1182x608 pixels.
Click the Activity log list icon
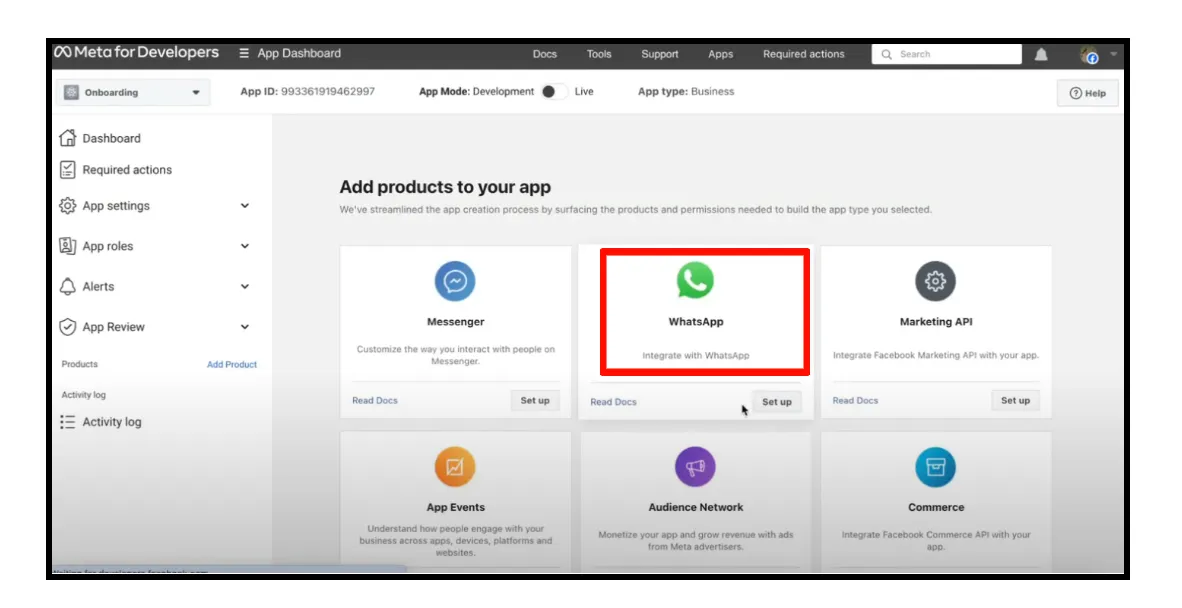[68, 422]
